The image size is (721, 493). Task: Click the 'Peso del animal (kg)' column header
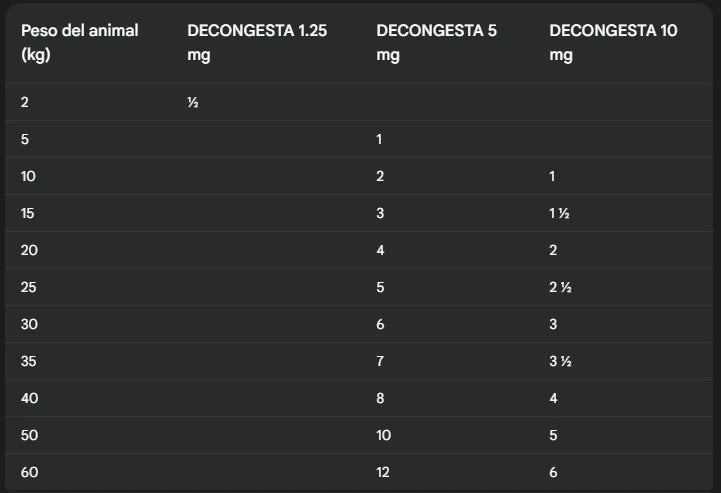pos(80,42)
